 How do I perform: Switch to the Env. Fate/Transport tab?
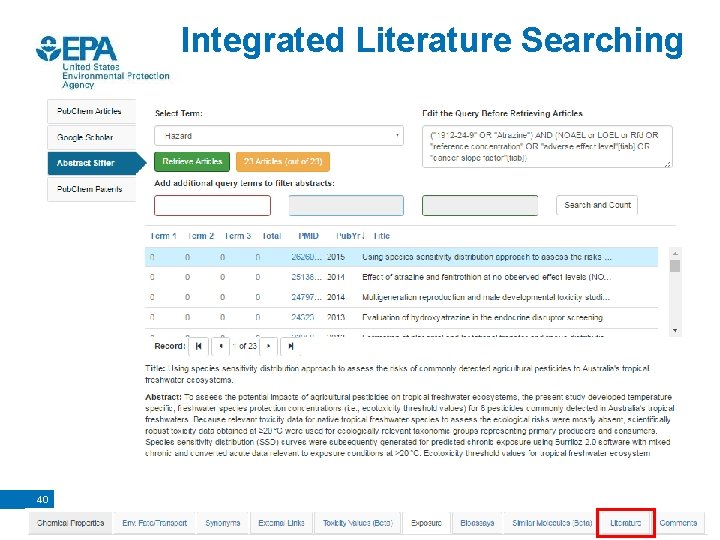click(x=154, y=523)
